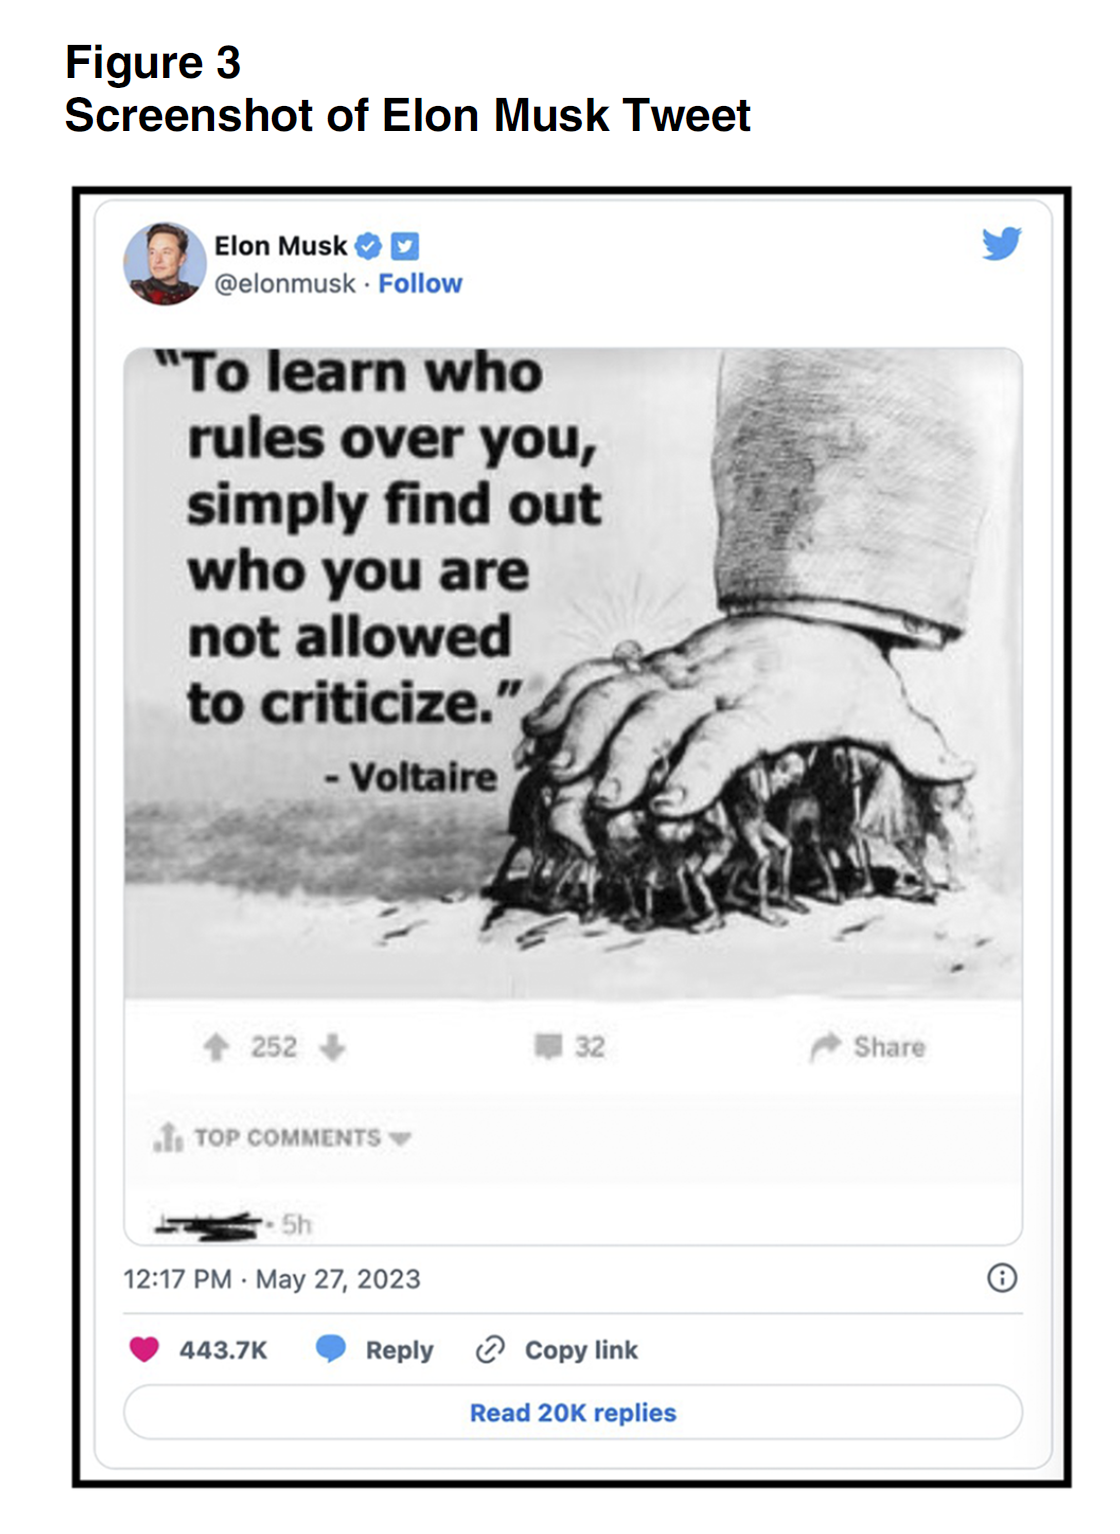This screenshot has width=1120, height=1534.
Task: Click the Elon Musk profile avatar
Action: (165, 264)
